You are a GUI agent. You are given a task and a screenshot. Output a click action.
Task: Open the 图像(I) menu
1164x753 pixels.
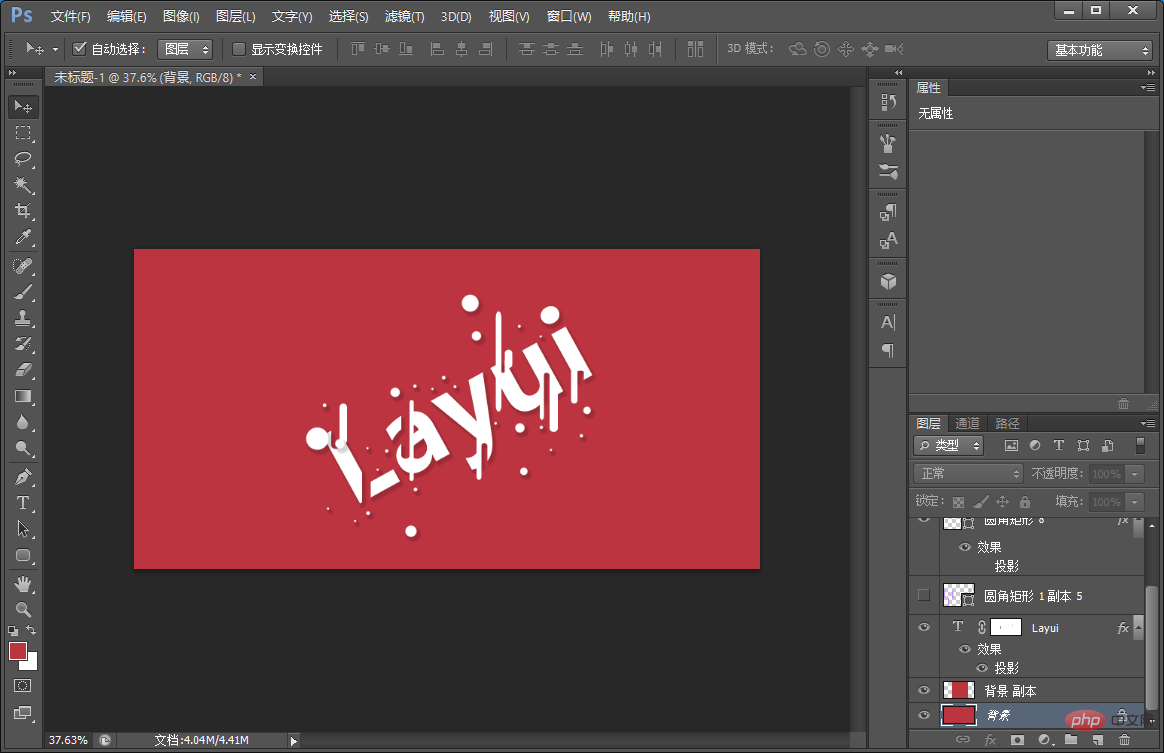181,16
